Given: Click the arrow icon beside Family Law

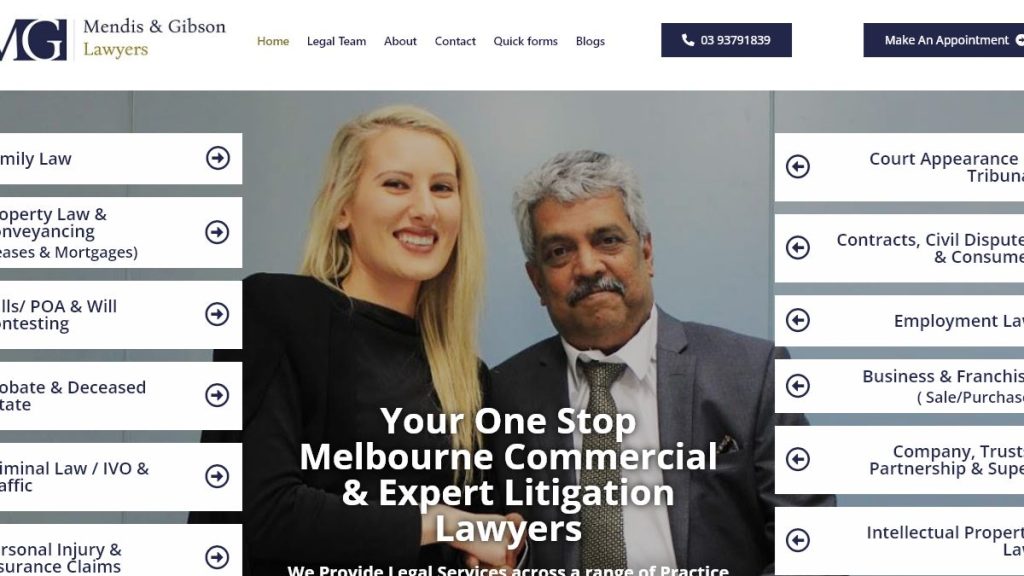Looking at the screenshot, I should pos(217,158).
